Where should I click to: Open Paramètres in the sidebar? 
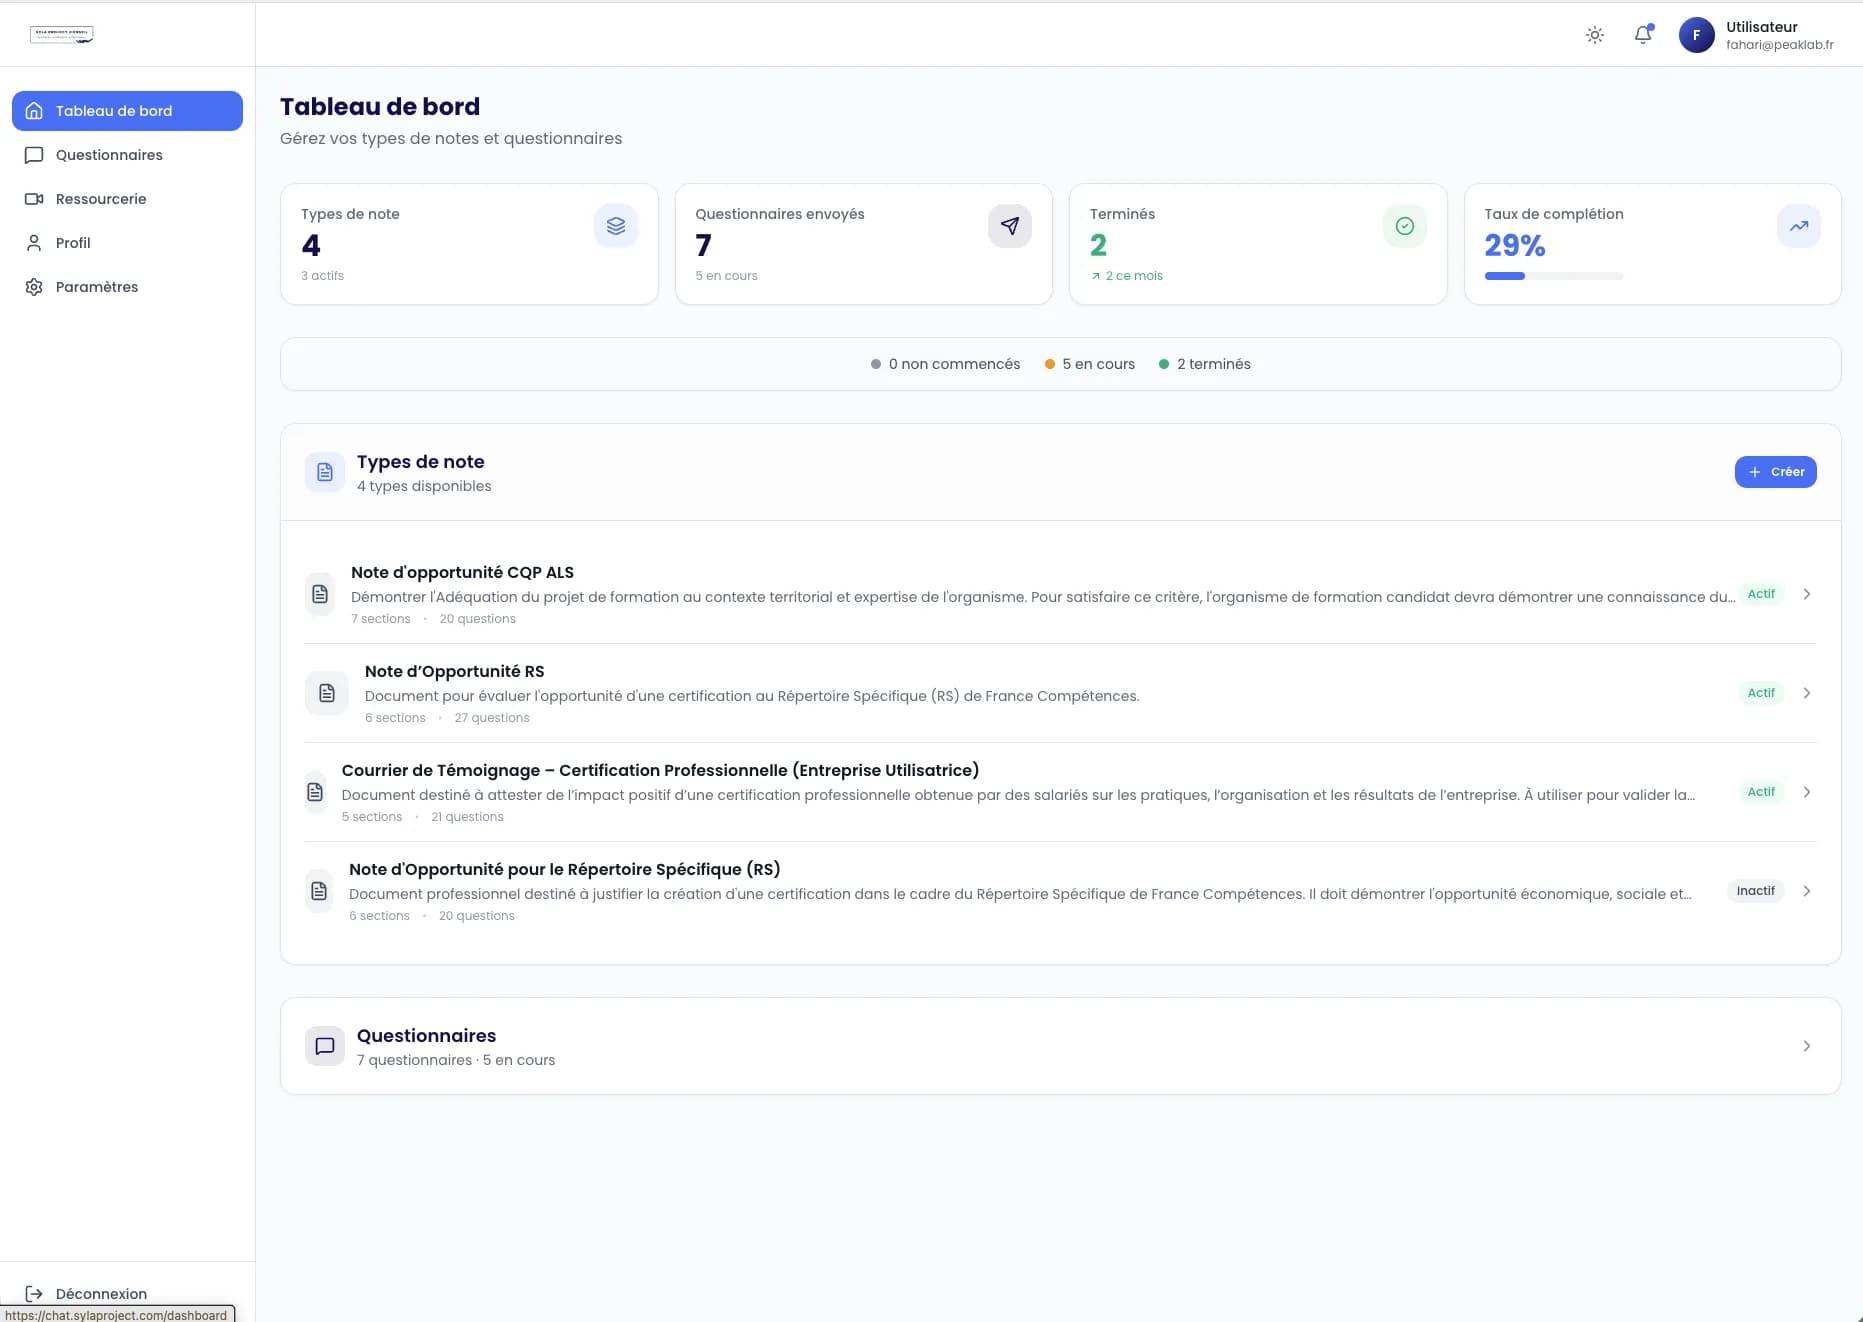pos(97,287)
